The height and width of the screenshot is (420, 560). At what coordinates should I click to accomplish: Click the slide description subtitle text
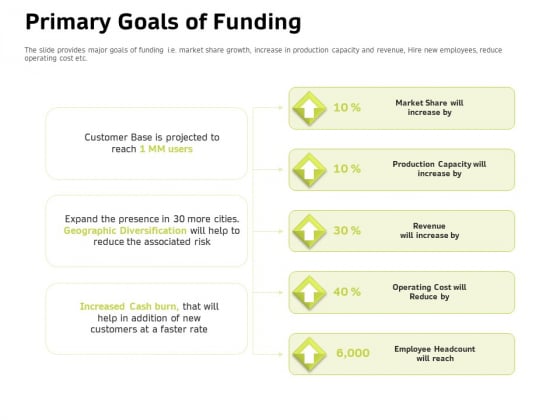coord(263,54)
